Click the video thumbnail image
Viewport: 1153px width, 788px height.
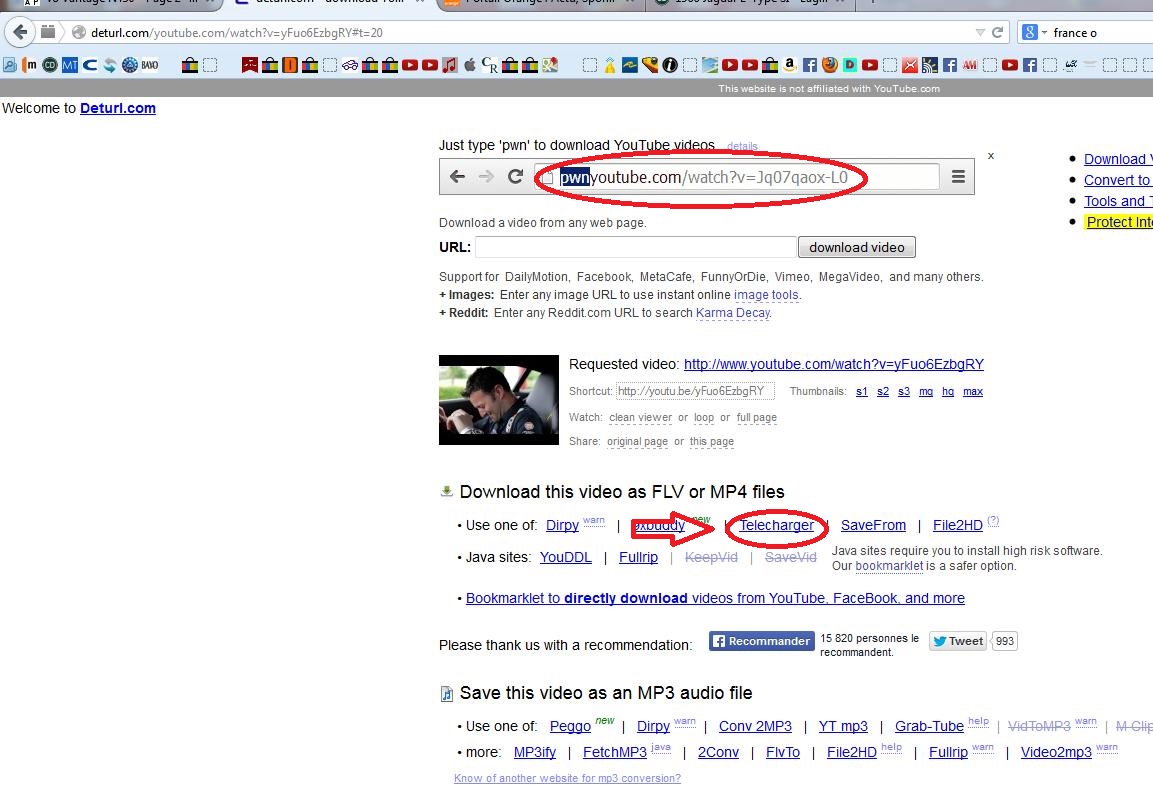pos(499,400)
